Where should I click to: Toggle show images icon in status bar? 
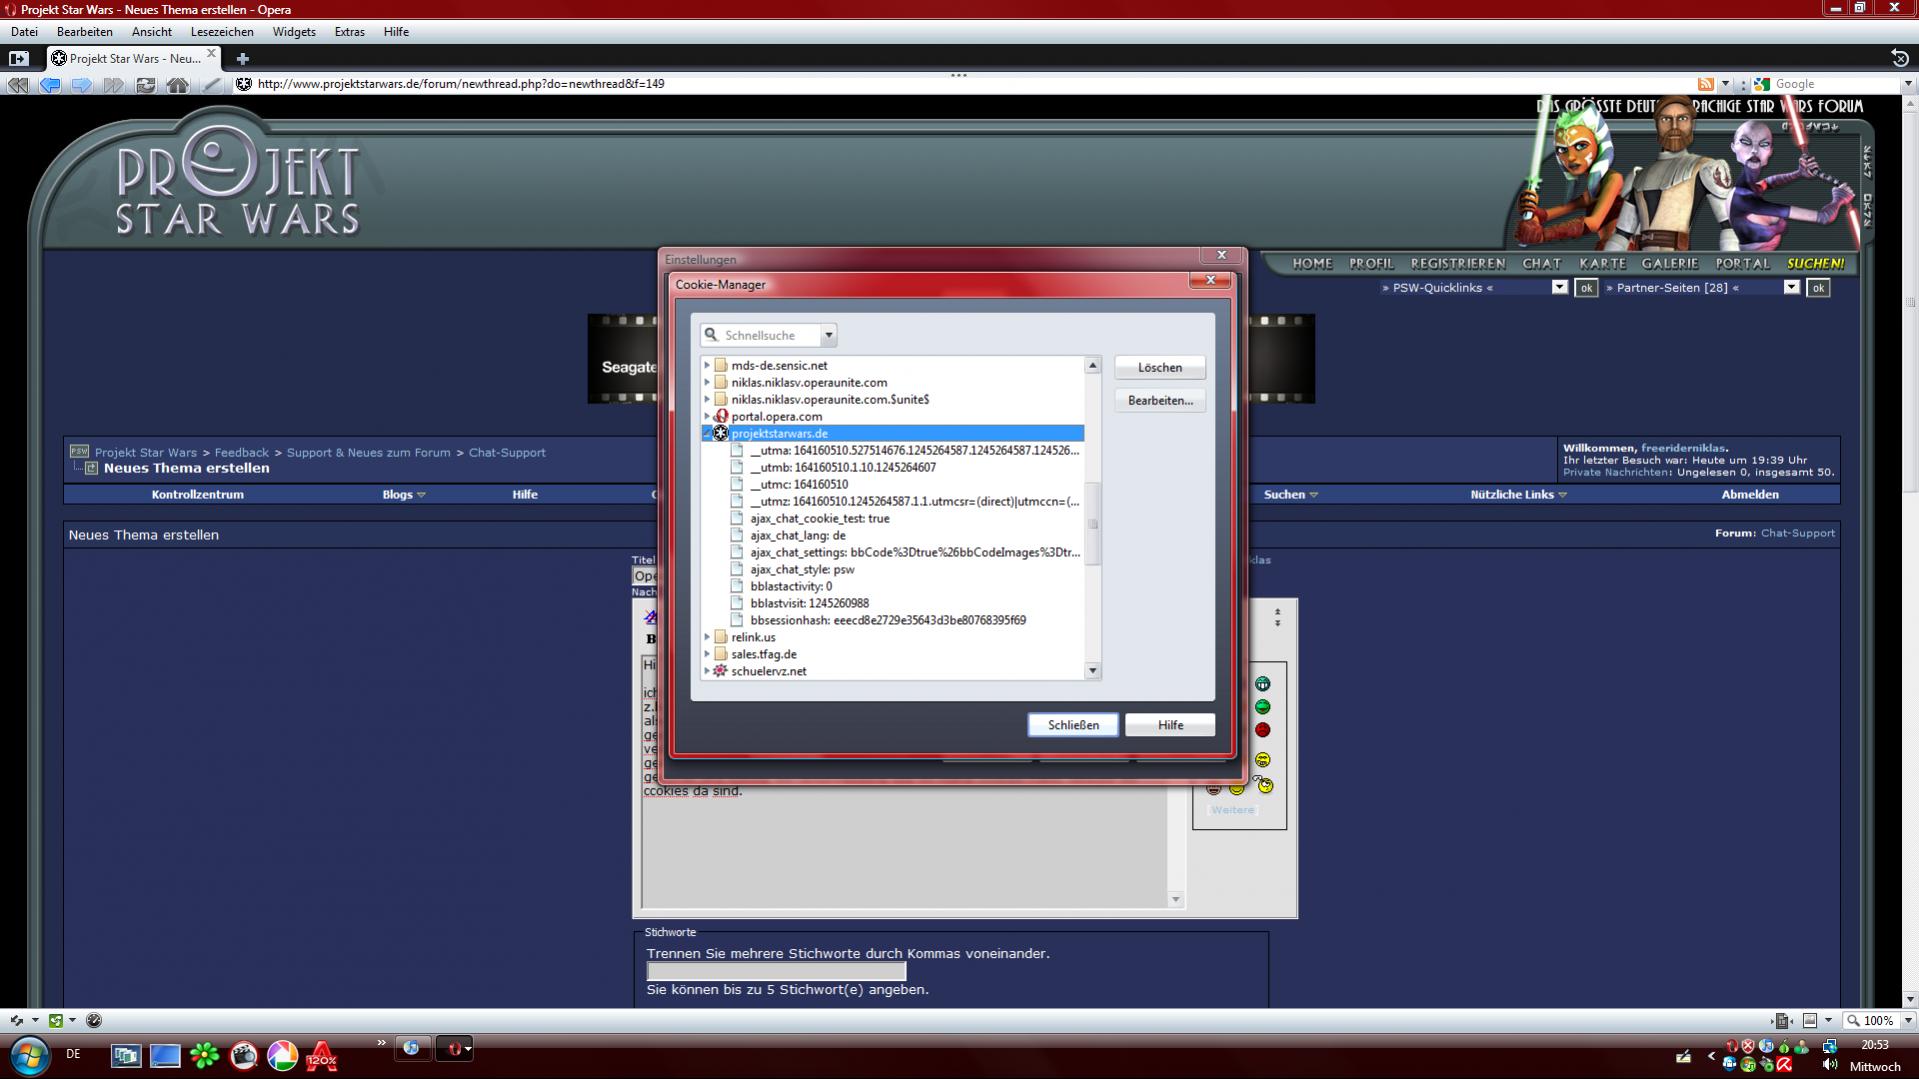click(1810, 1021)
